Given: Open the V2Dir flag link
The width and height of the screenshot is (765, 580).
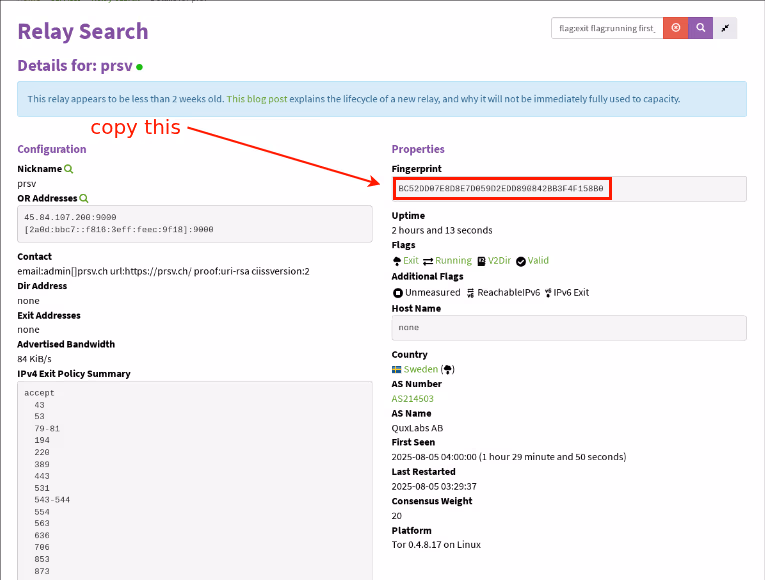Looking at the screenshot, I should point(499,261).
